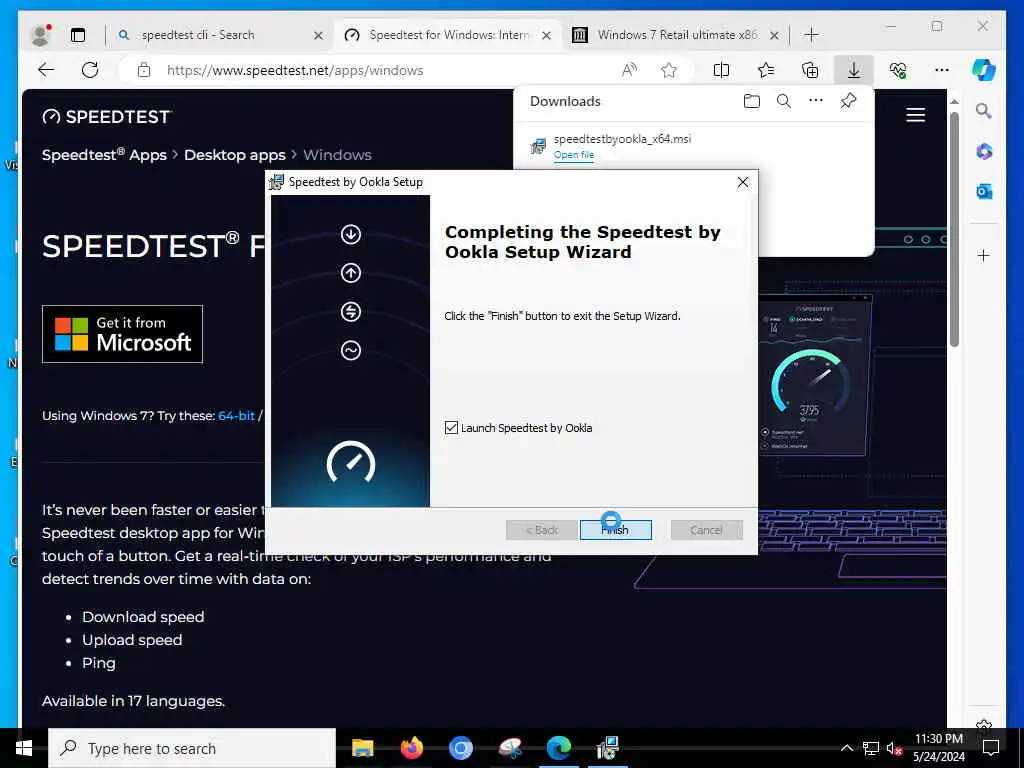The width and height of the screenshot is (1024, 768).
Task: Open the Edge profile avatar
Action: point(40,35)
